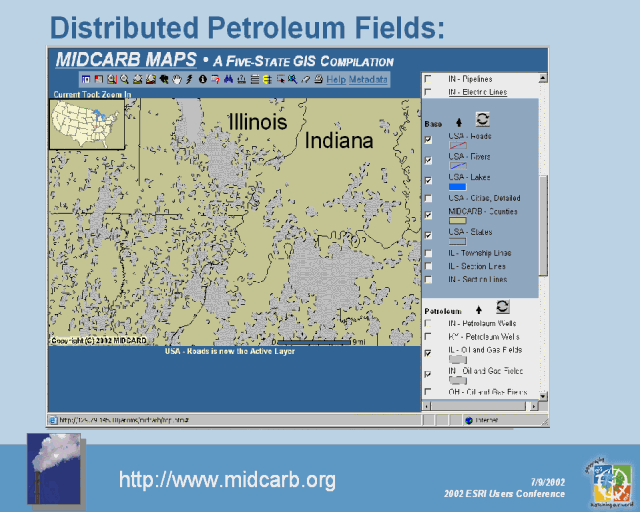Click the ESRI conference logo
The height and width of the screenshot is (512, 640).
coord(610,482)
